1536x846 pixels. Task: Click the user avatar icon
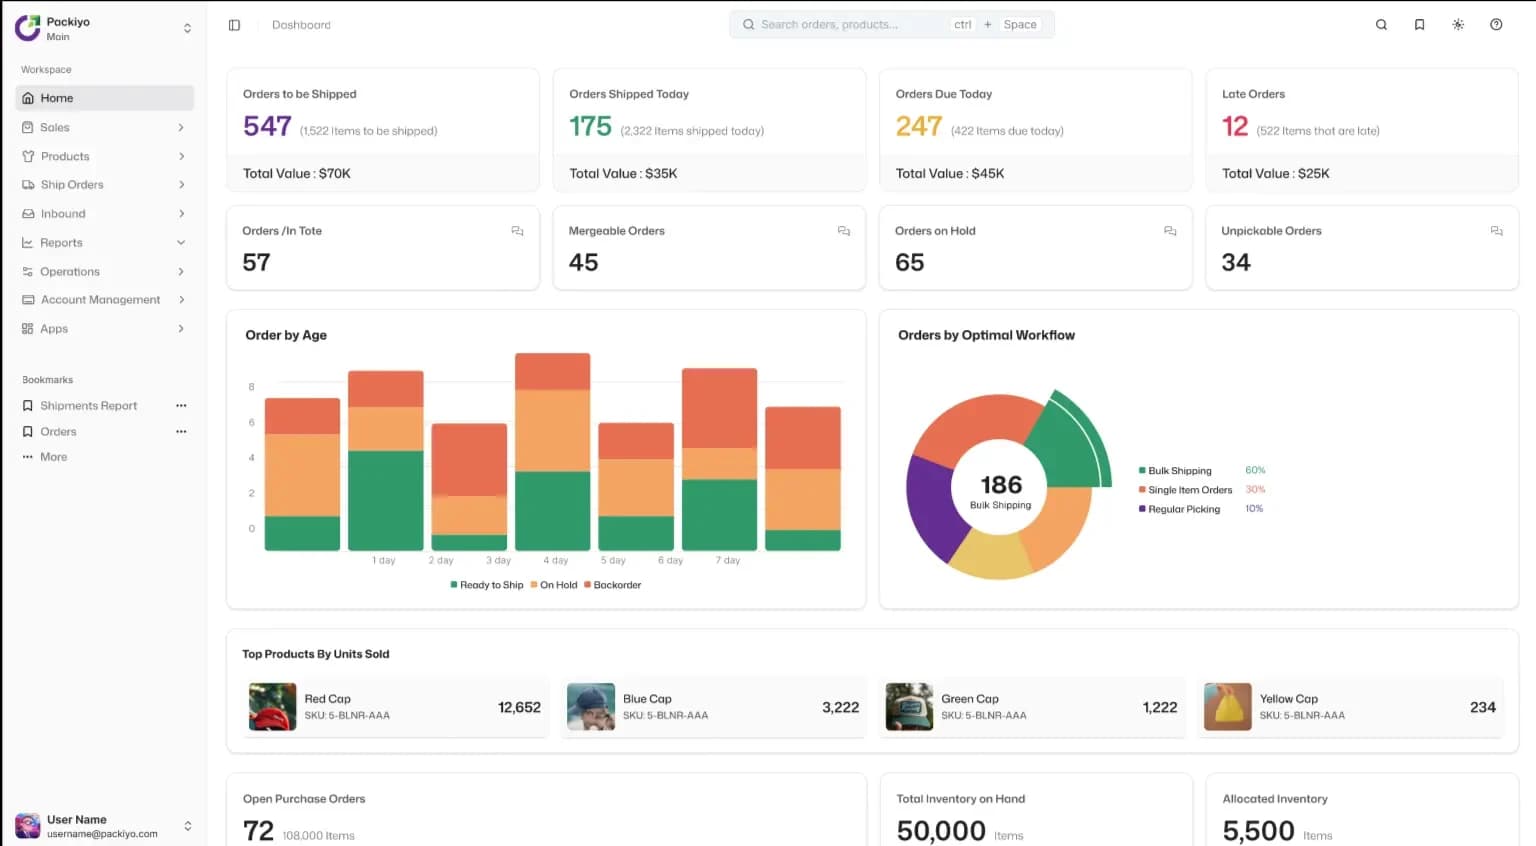coord(28,826)
